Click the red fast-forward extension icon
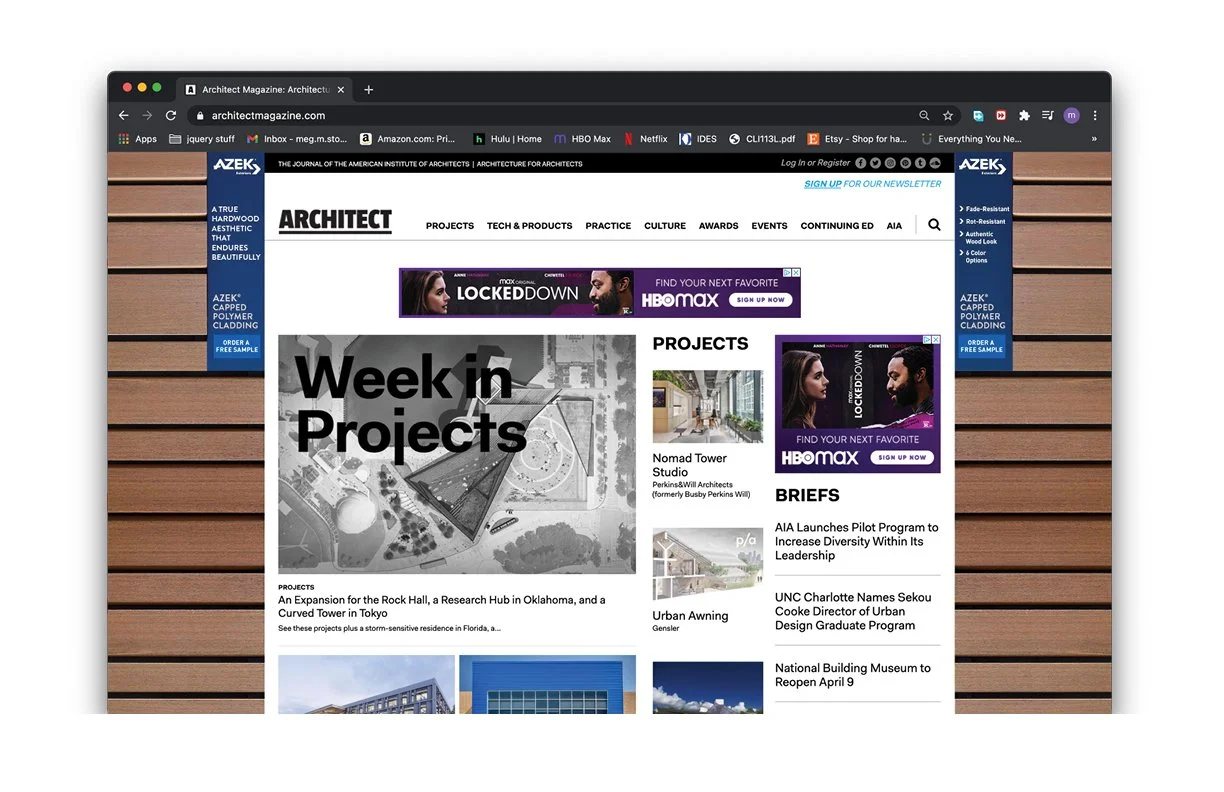The image size is (1224, 792). coord(1001,116)
